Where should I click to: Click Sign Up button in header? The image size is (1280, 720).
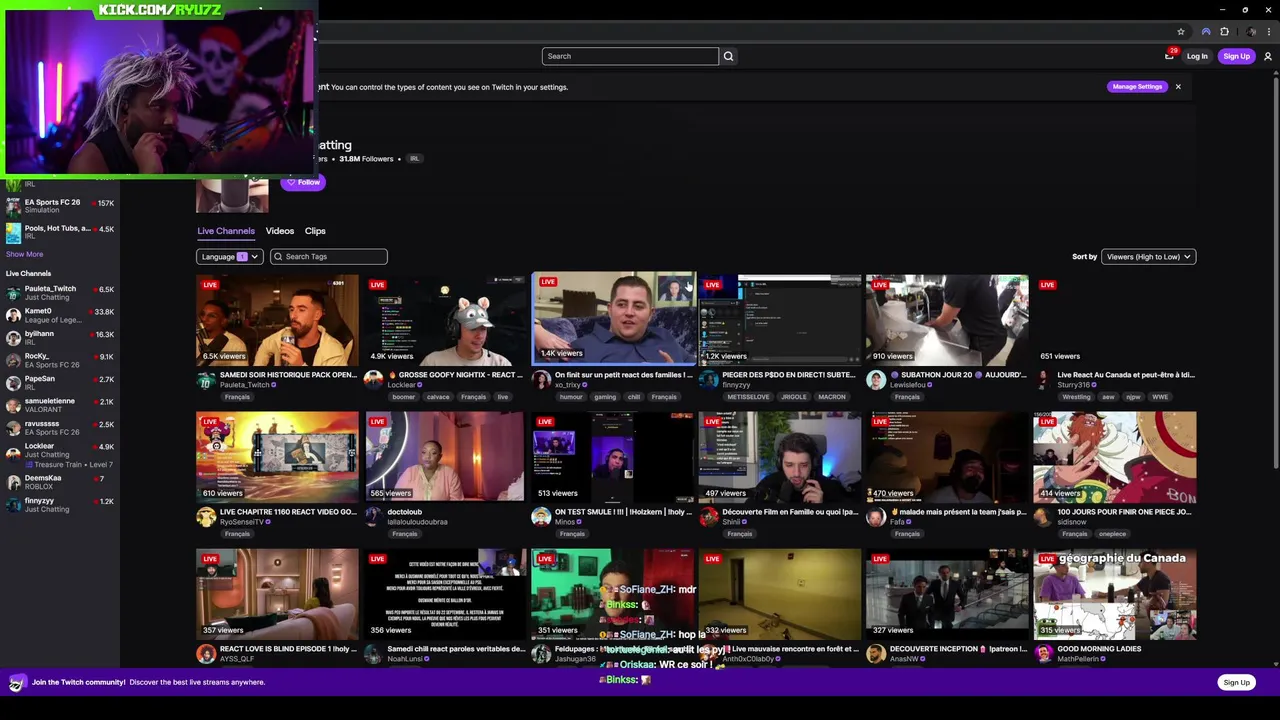[x=1236, y=56]
